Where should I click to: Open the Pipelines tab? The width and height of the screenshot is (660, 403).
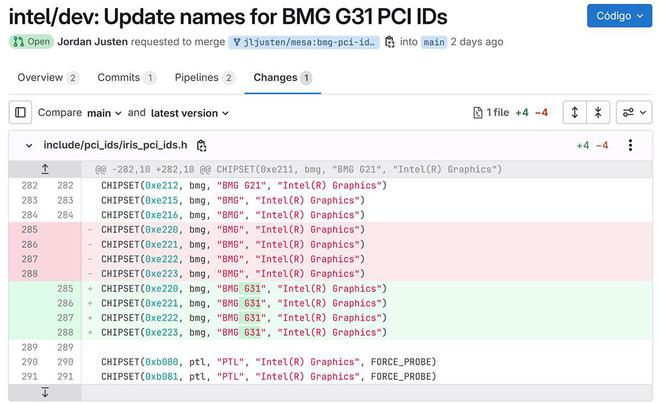(x=204, y=78)
